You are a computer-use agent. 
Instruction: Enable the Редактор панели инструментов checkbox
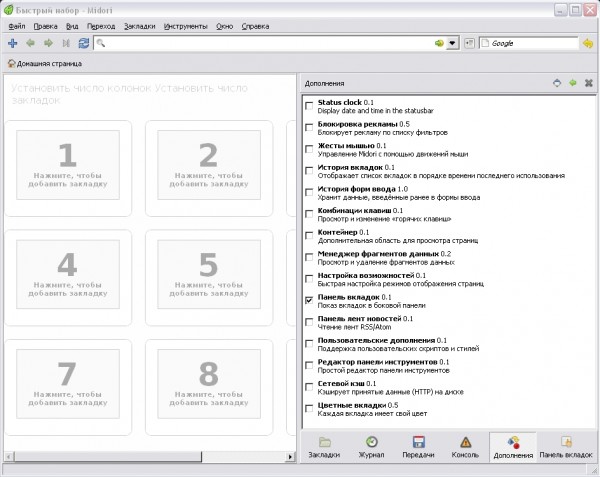tap(309, 365)
